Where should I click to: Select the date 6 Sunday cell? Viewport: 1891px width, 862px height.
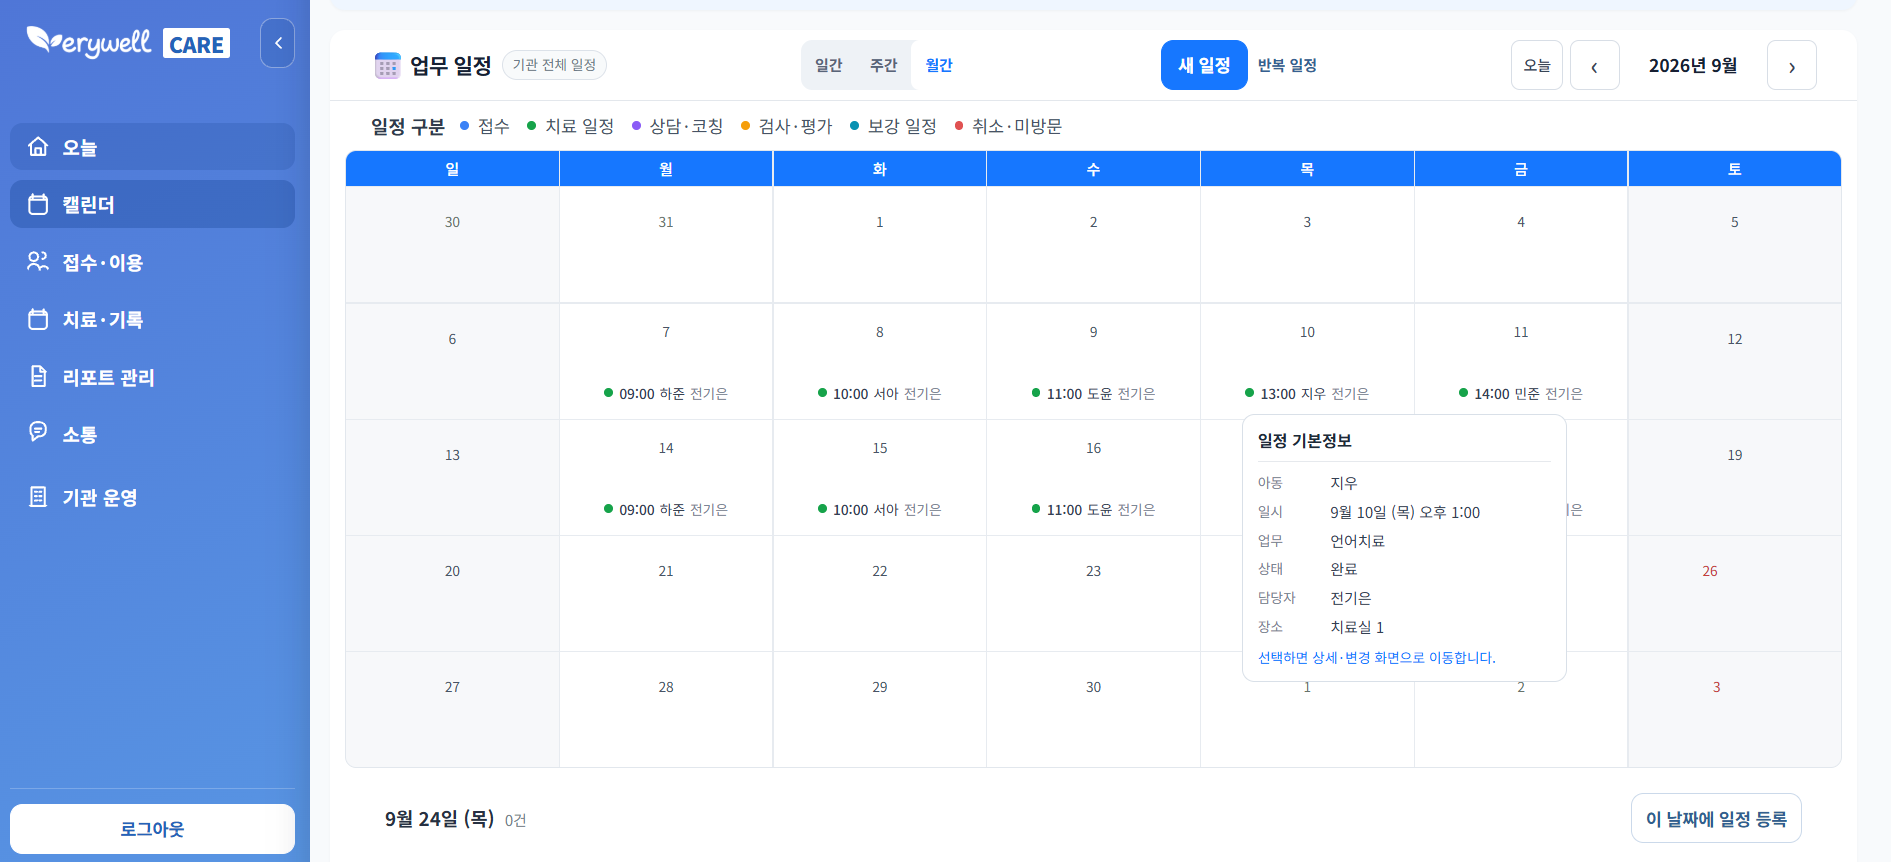[452, 361]
